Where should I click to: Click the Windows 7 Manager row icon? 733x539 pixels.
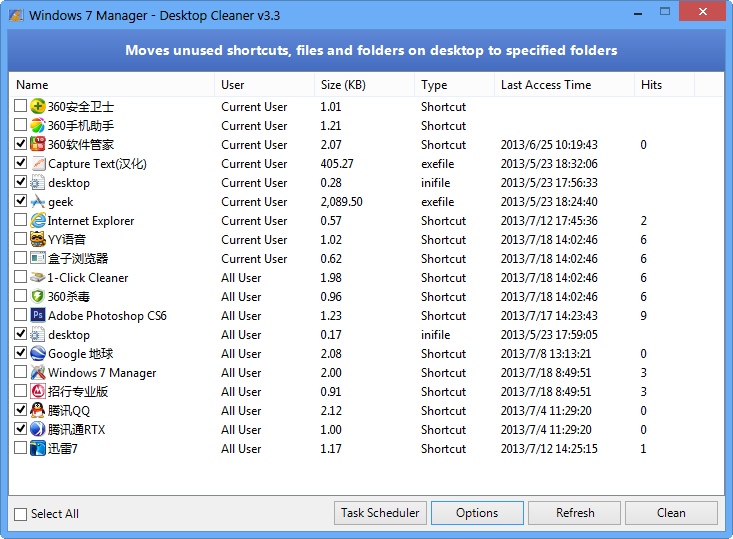pos(38,373)
